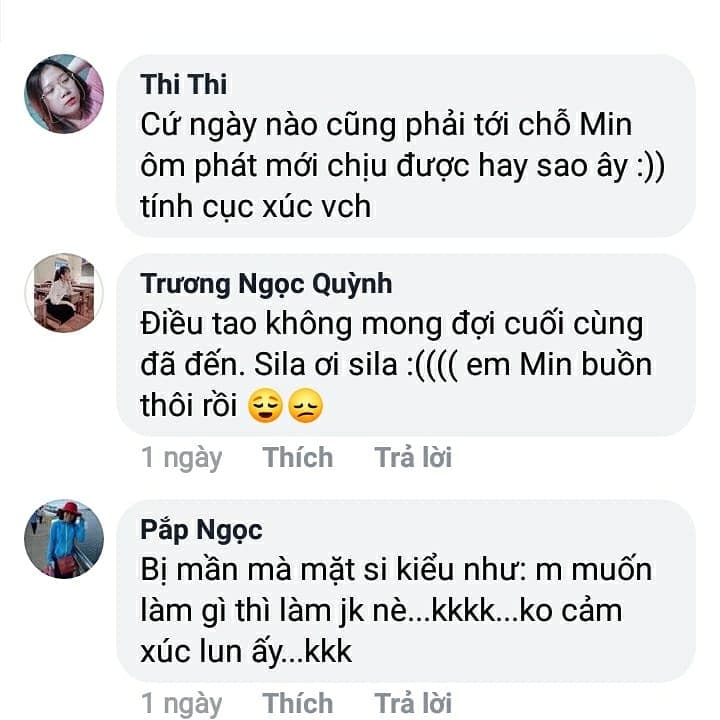720x720 pixels.
Task: Click 'xúc lun ấy...kkk' line in Pắp Ngọc's comment
Action: point(246,652)
